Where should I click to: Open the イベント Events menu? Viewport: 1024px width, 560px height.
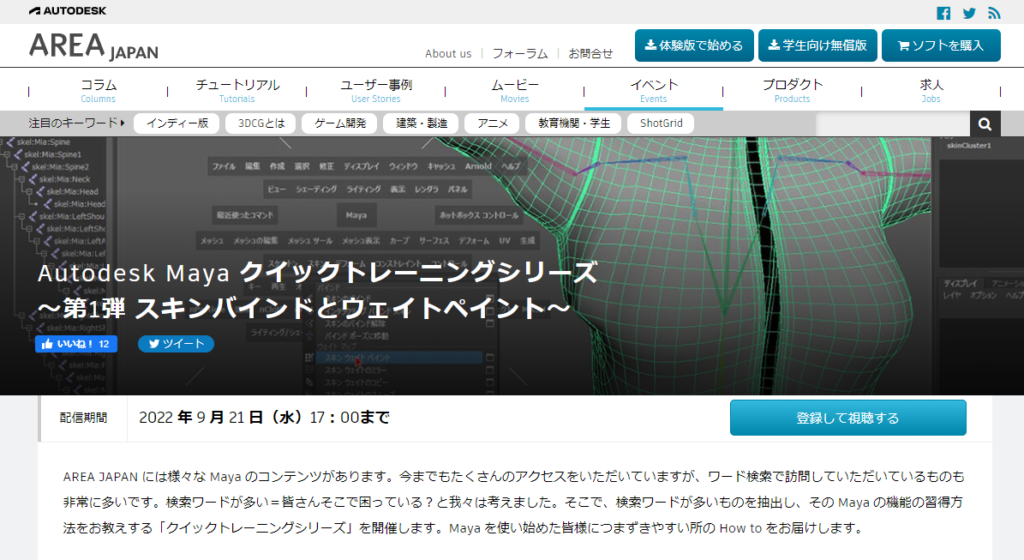point(654,90)
